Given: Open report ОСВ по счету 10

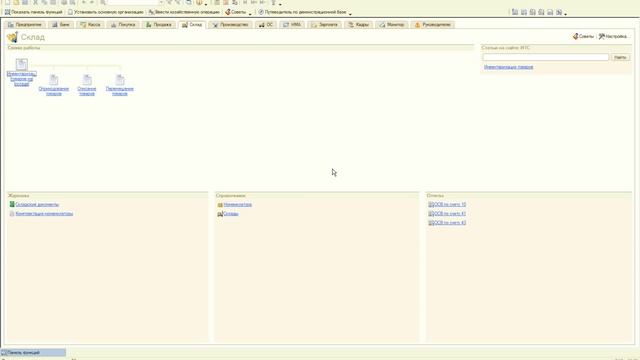Looking at the screenshot, I should 450,204.
